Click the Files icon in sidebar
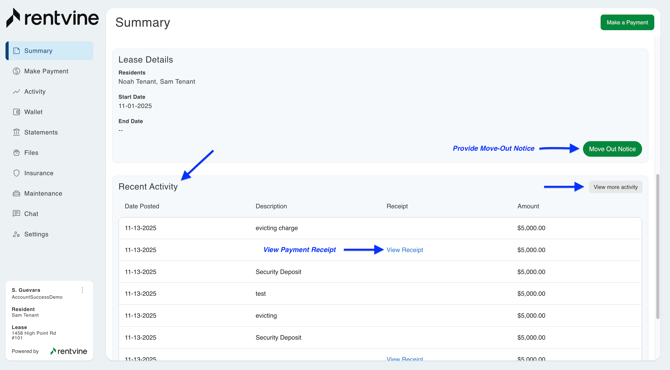The width and height of the screenshot is (670, 370). 16,153
